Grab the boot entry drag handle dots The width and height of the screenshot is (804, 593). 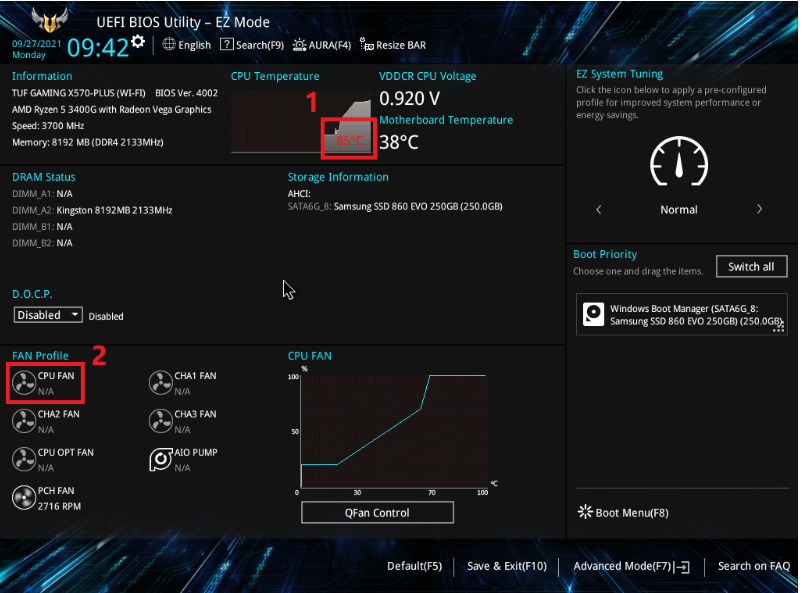(778, 327)
